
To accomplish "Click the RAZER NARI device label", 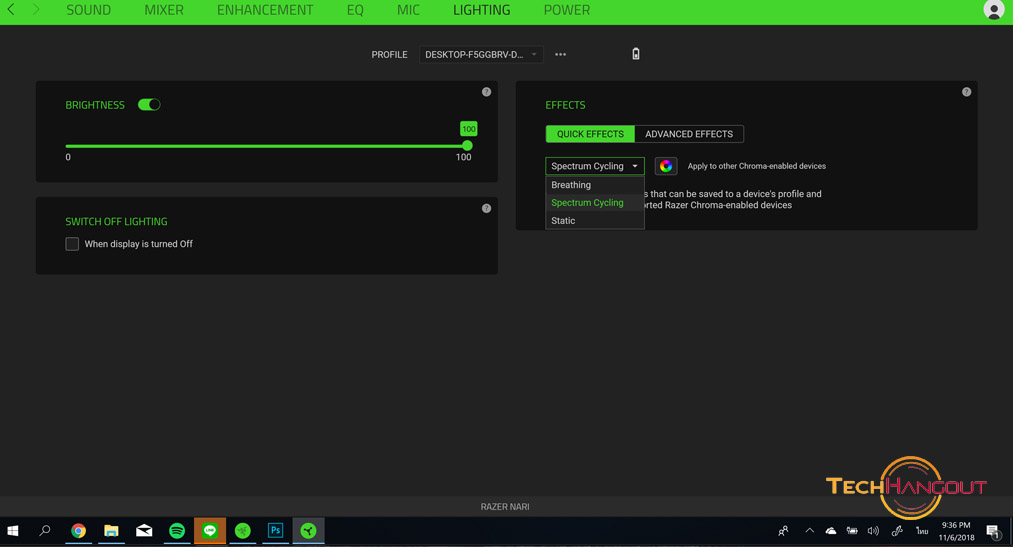I will 505,507.
